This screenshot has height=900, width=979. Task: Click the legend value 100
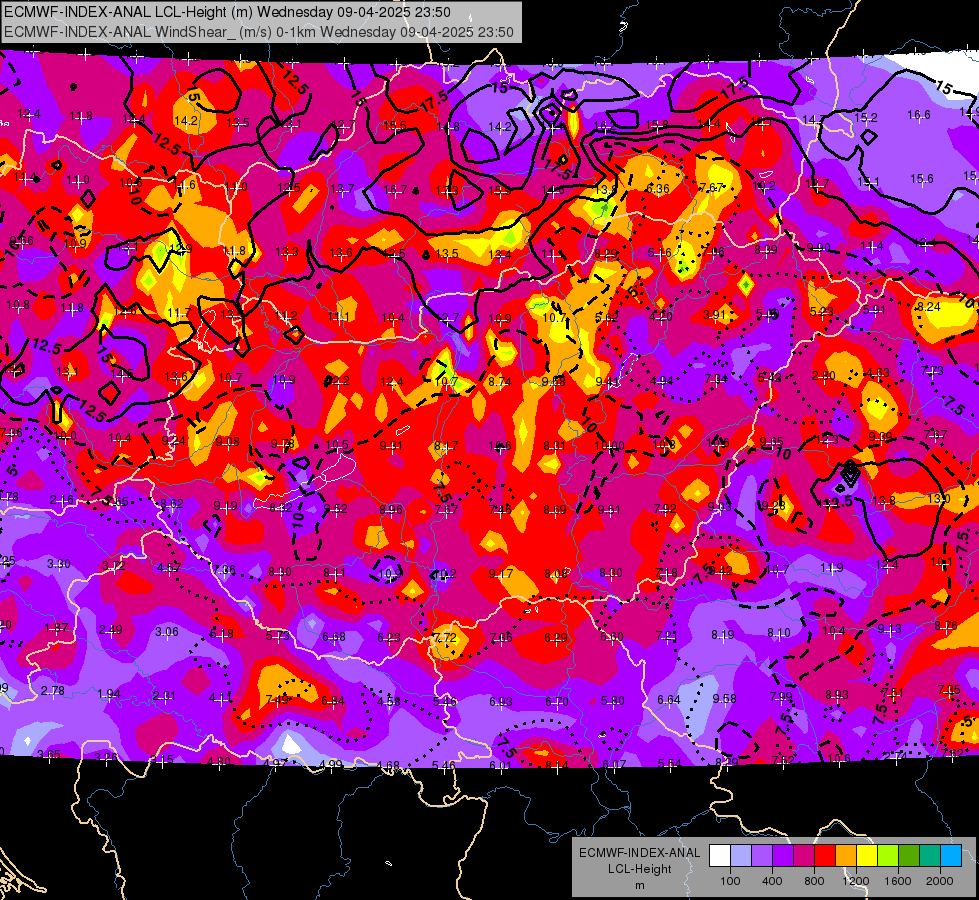pos(730,881)
